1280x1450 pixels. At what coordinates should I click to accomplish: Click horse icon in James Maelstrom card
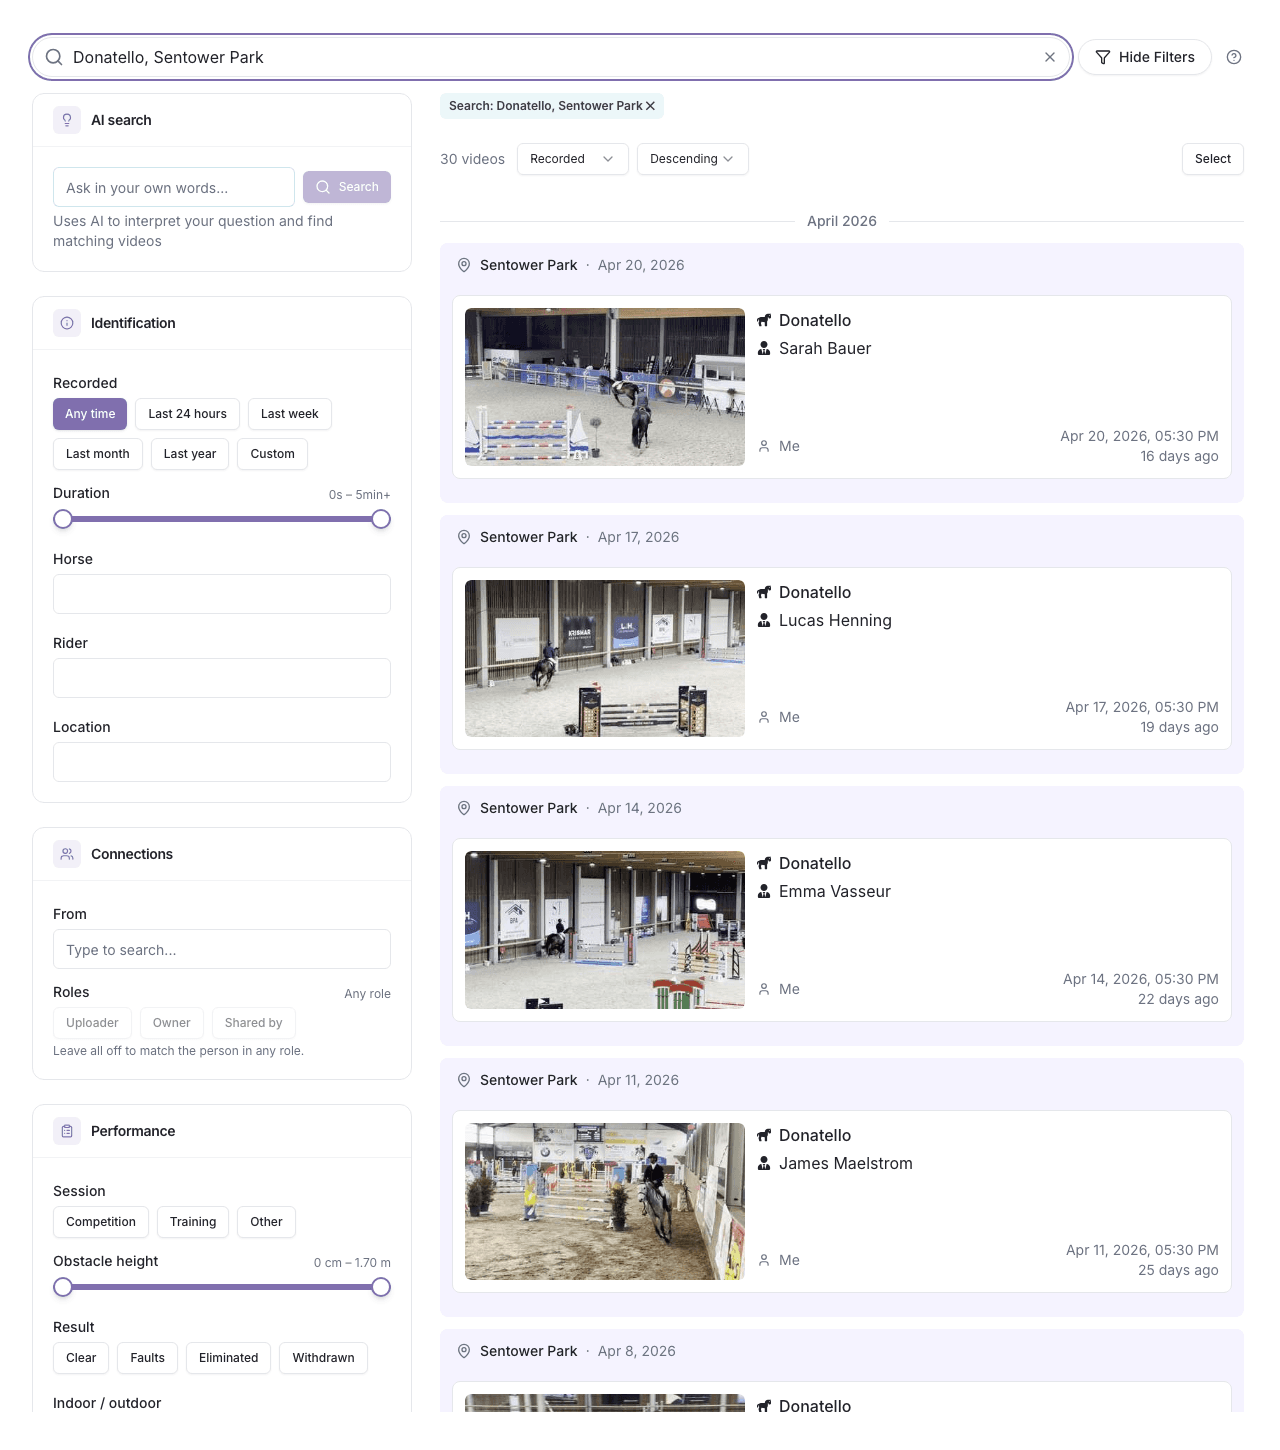[x=764, y=1135]
